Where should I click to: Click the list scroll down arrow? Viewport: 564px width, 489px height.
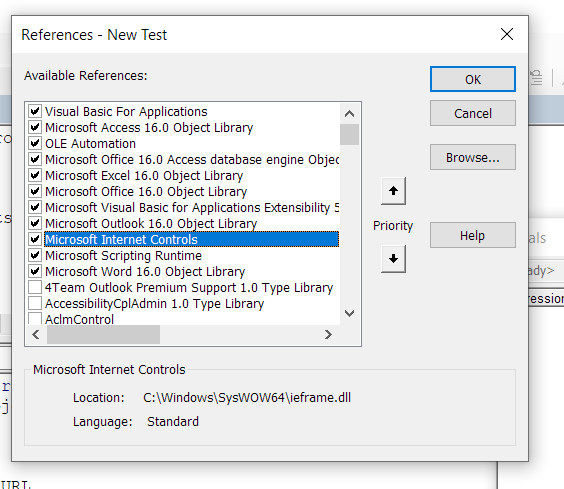pyautogui.click(x=349, y=313)
